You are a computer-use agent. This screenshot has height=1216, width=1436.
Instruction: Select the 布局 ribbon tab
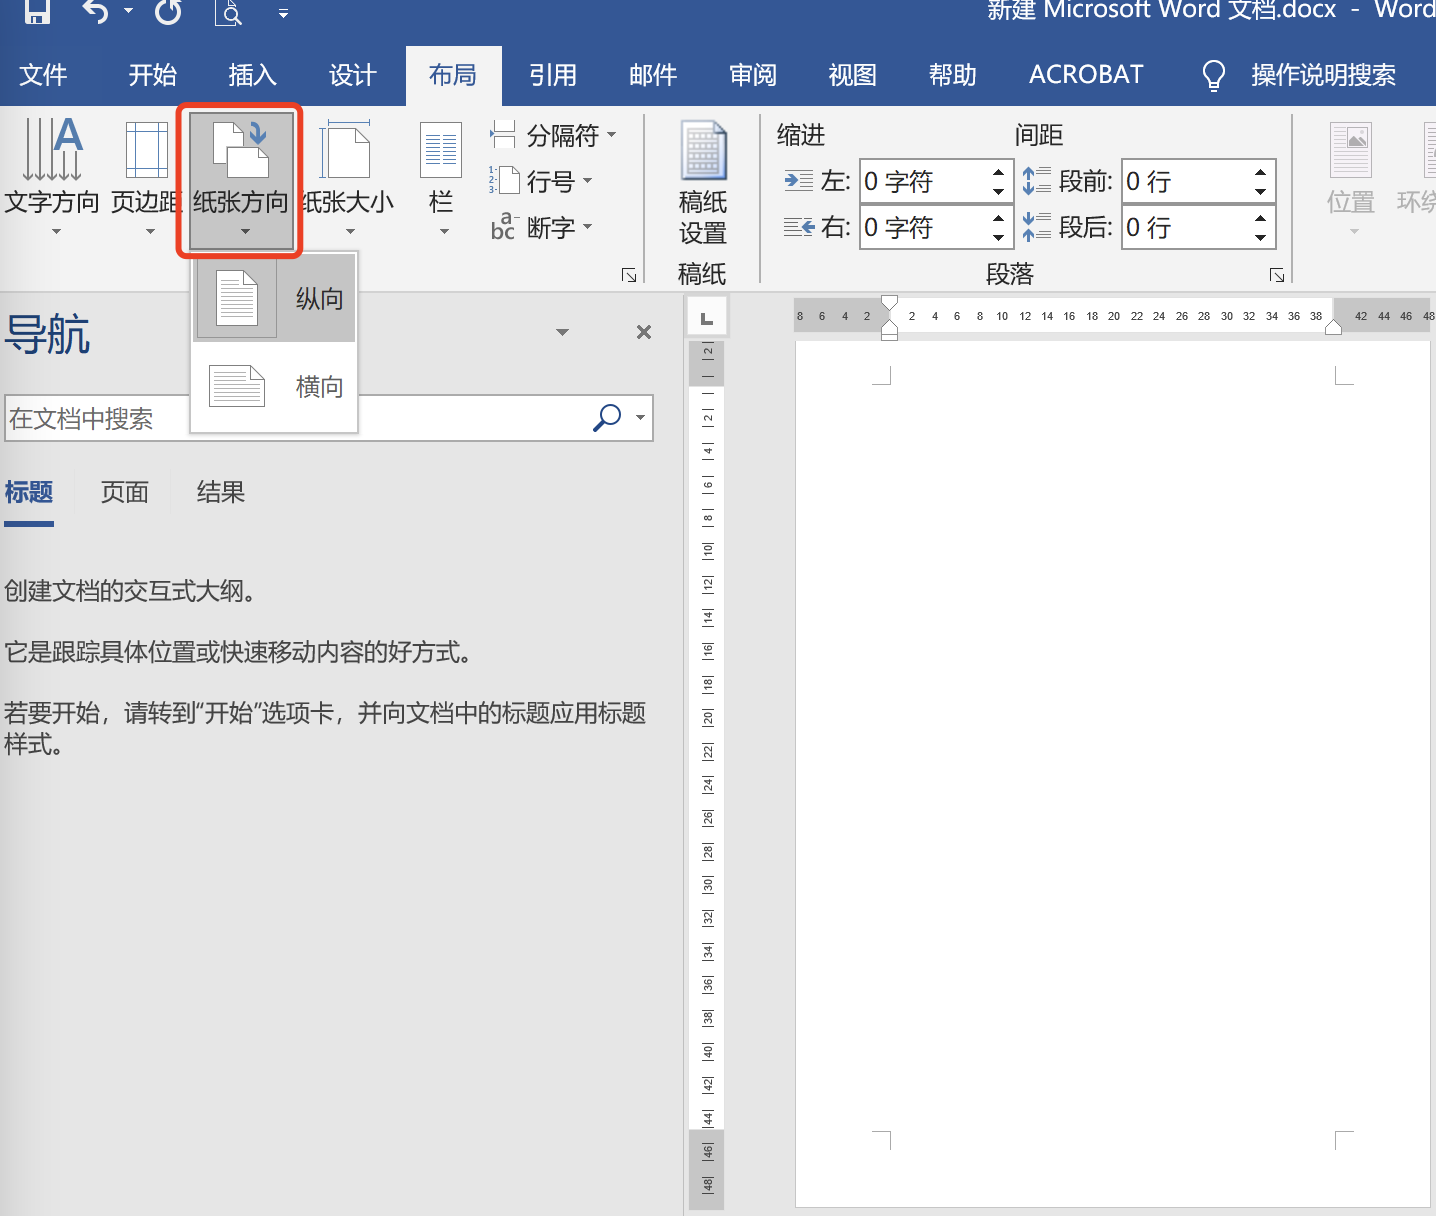(453, 75)
